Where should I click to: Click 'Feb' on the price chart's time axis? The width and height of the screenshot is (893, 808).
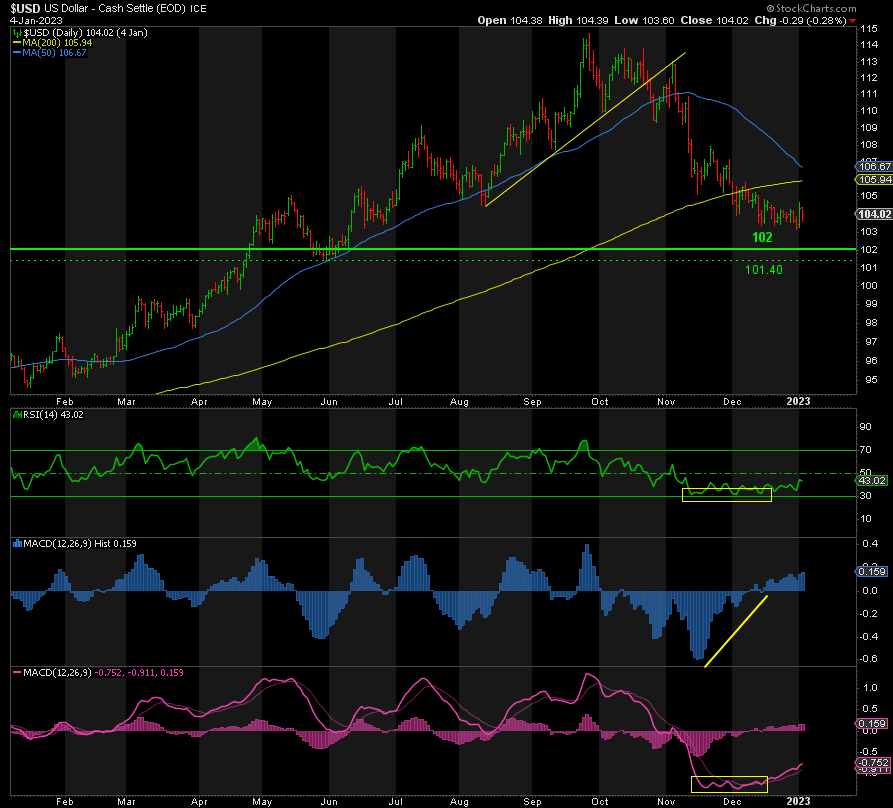[x=64, y=401]
